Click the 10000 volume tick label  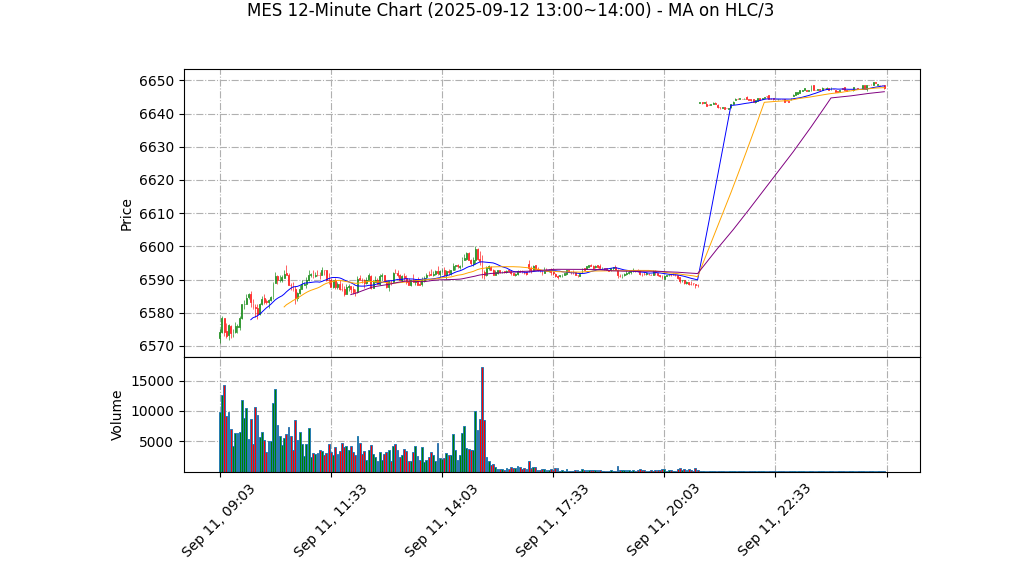152,411
